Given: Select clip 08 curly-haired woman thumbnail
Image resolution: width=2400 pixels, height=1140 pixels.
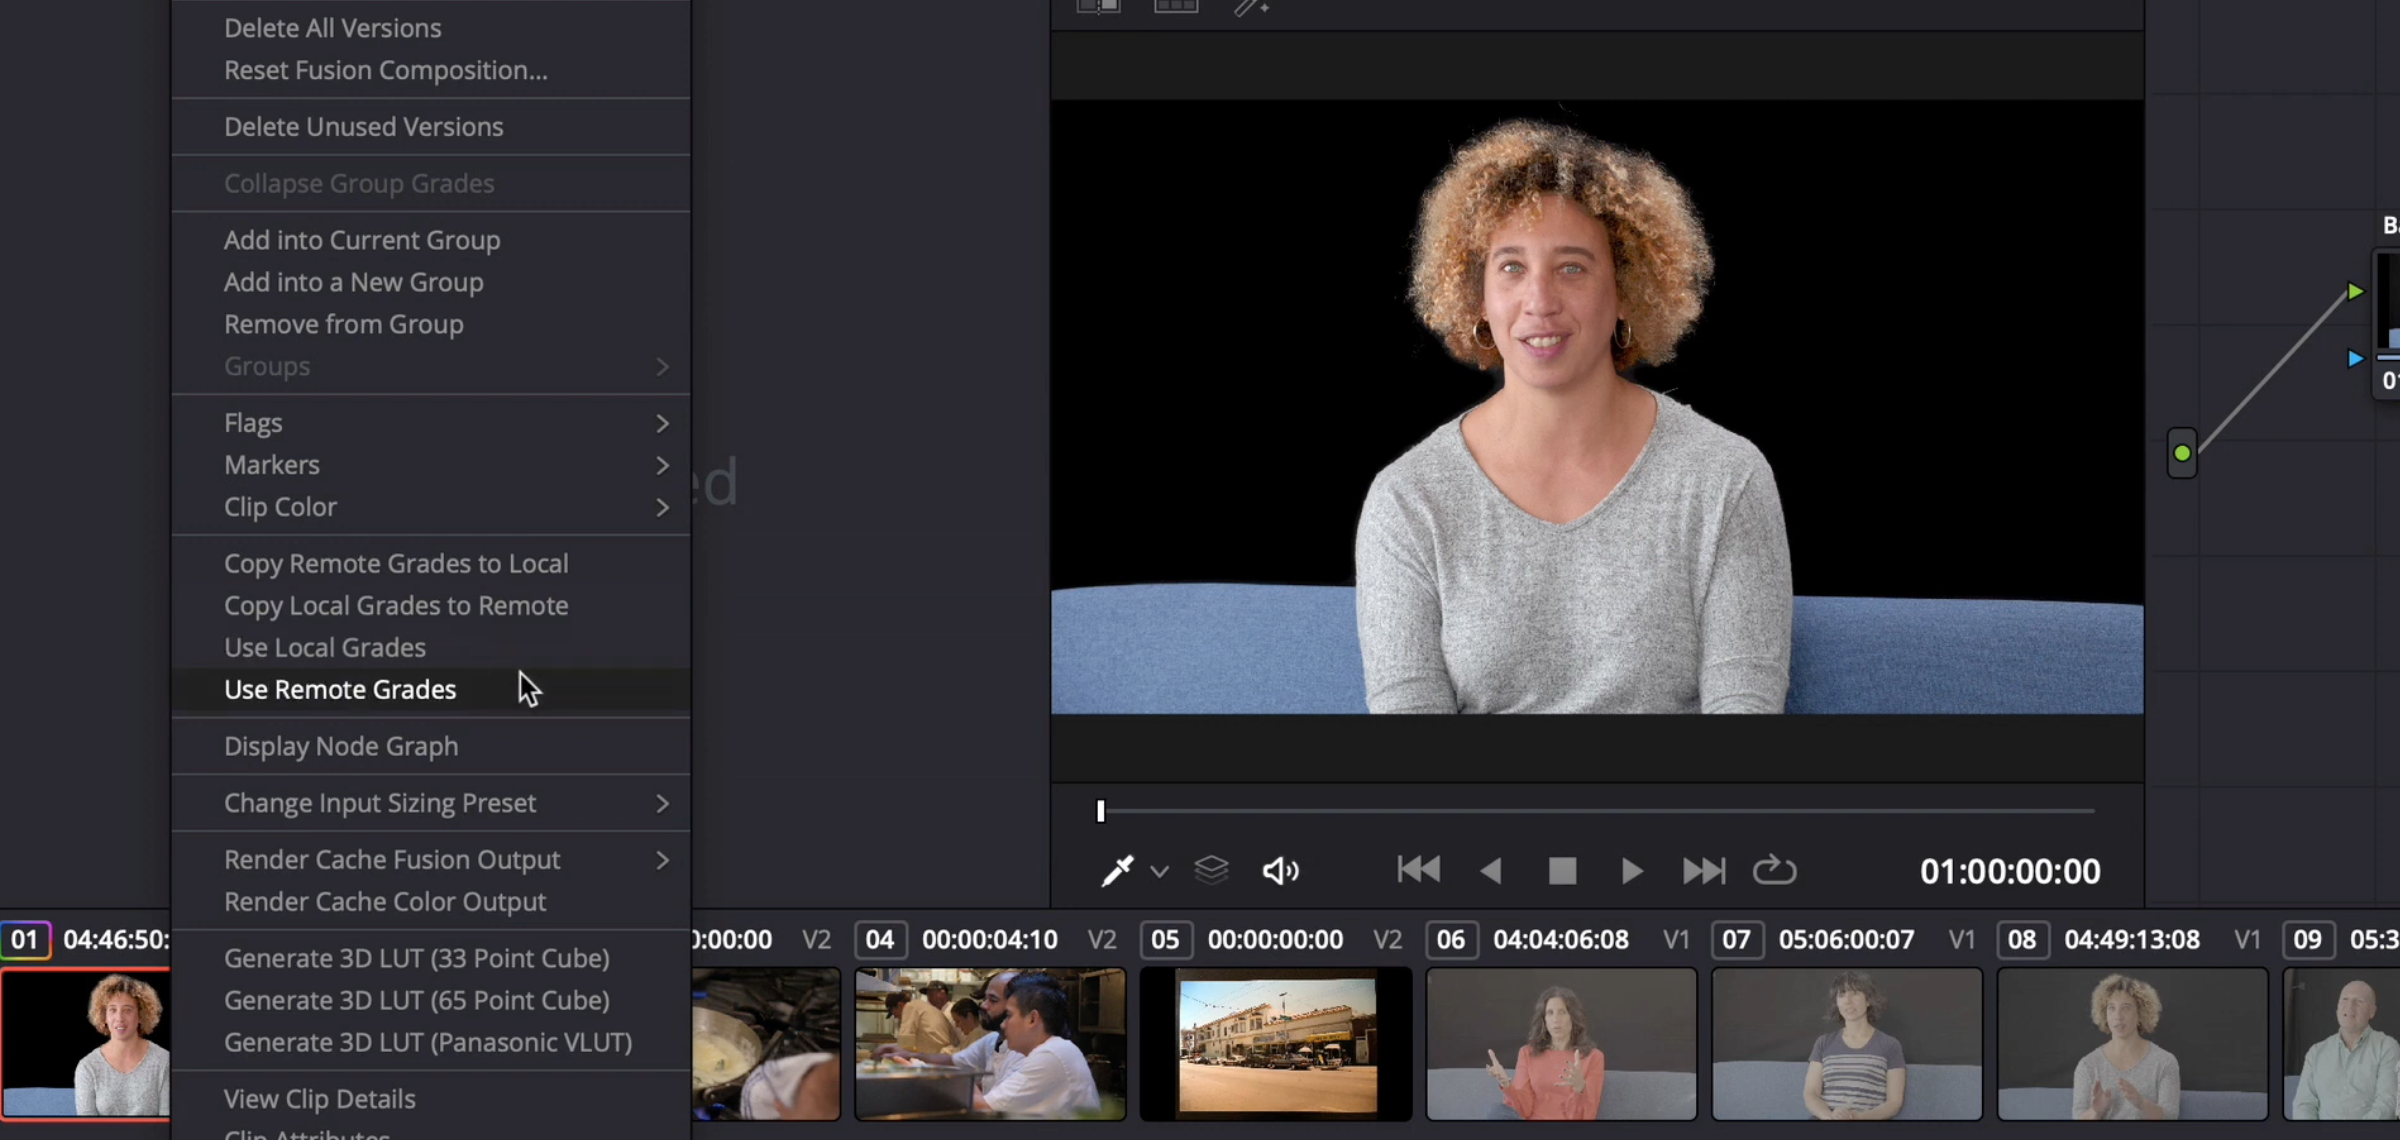Looking at the screenshot, I should (2132, 1043).
